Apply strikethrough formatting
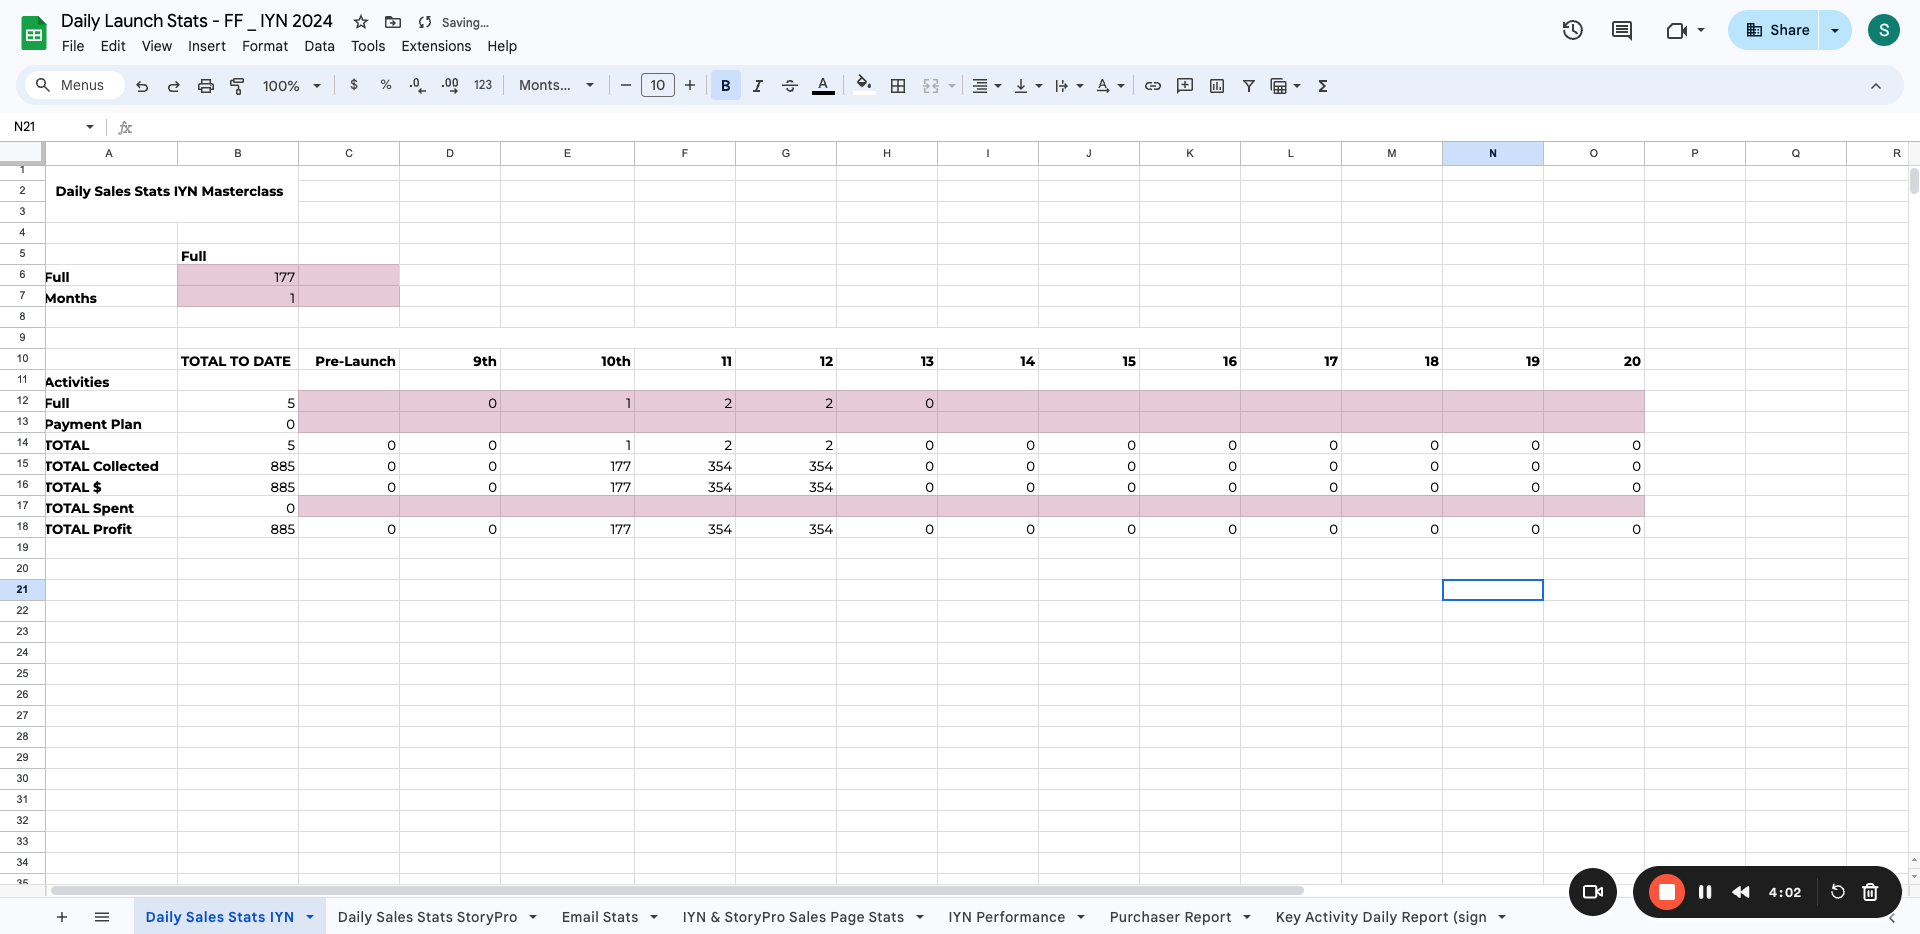 (x=790, y=86)
